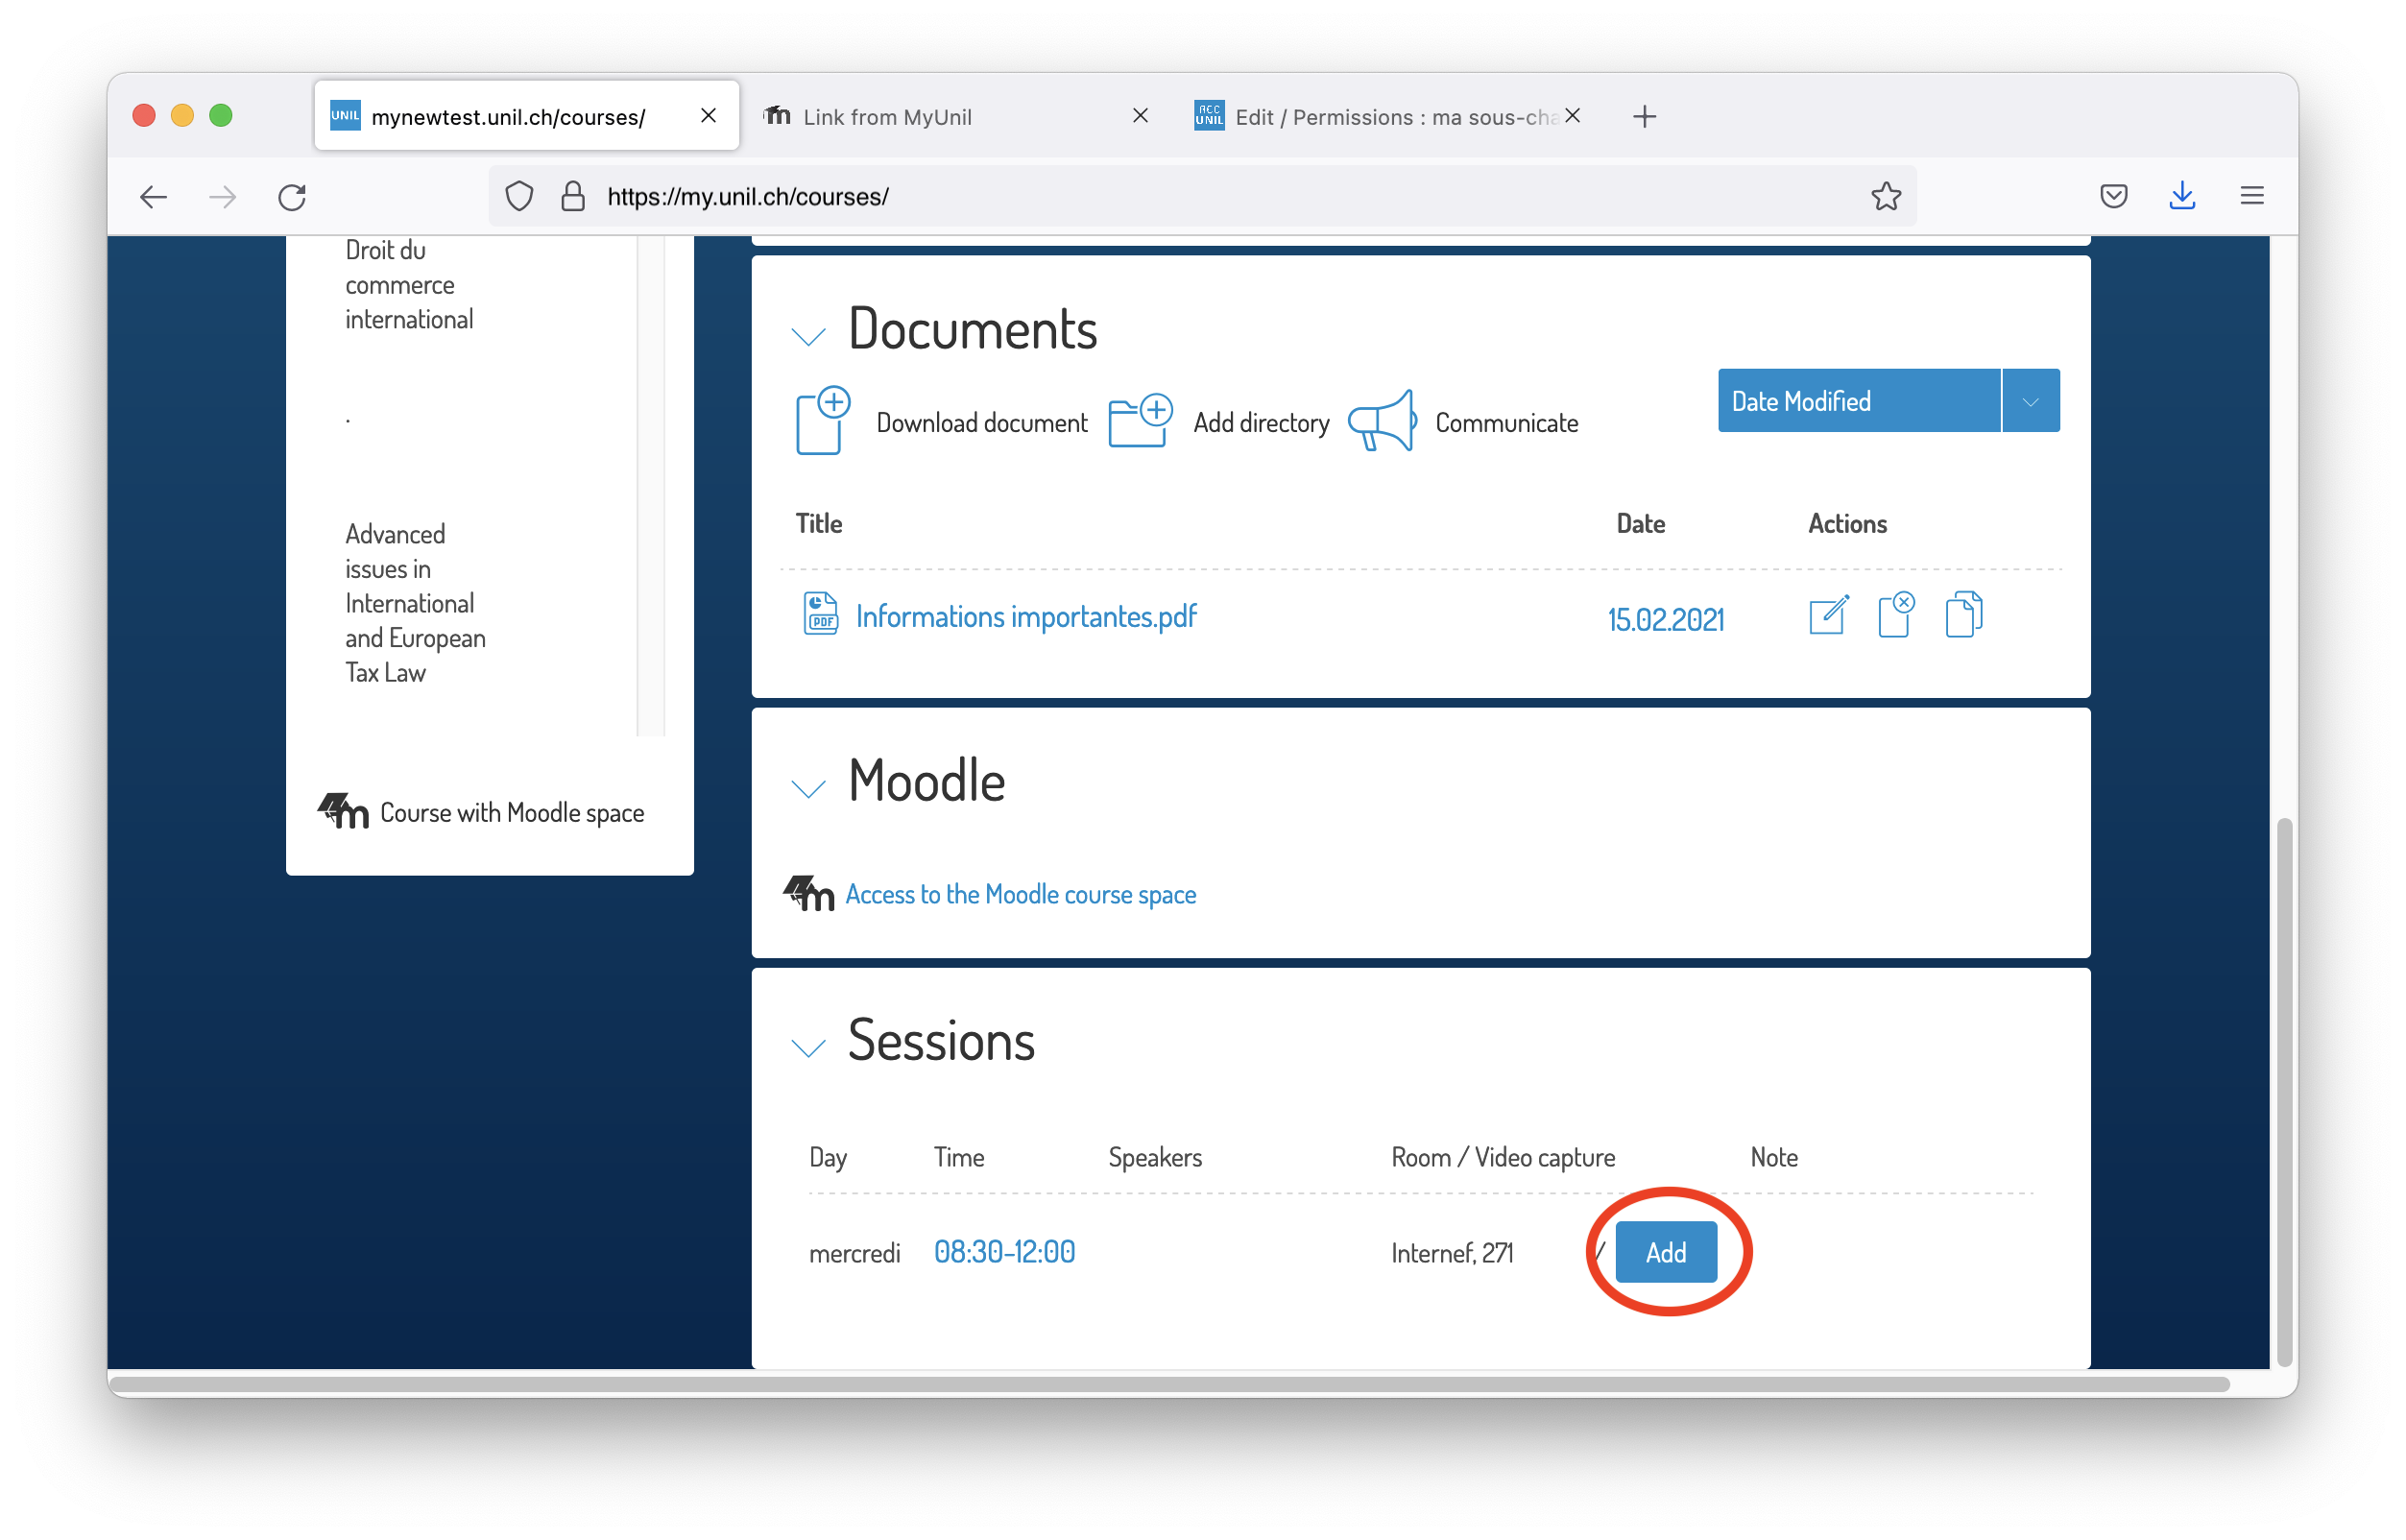This screenshot has height=1540, width=2406.
Task: Delete the Informations importantes.pdf document
Action: click(1896, 615)
